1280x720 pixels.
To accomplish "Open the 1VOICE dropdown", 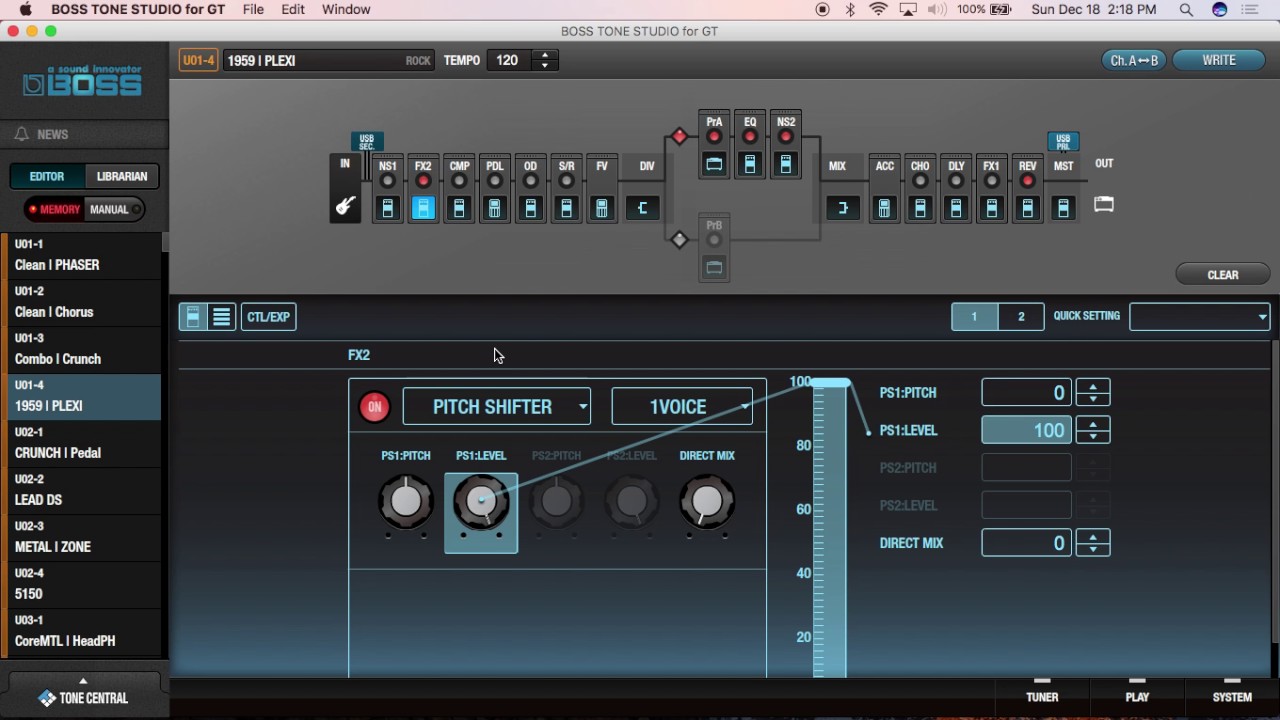I will pos(682,407).
